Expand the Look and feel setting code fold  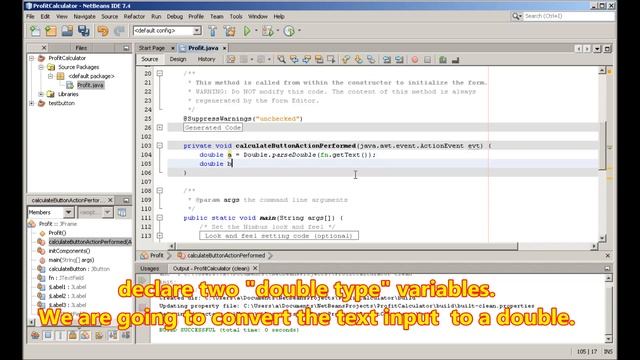(x=160, y=236)
